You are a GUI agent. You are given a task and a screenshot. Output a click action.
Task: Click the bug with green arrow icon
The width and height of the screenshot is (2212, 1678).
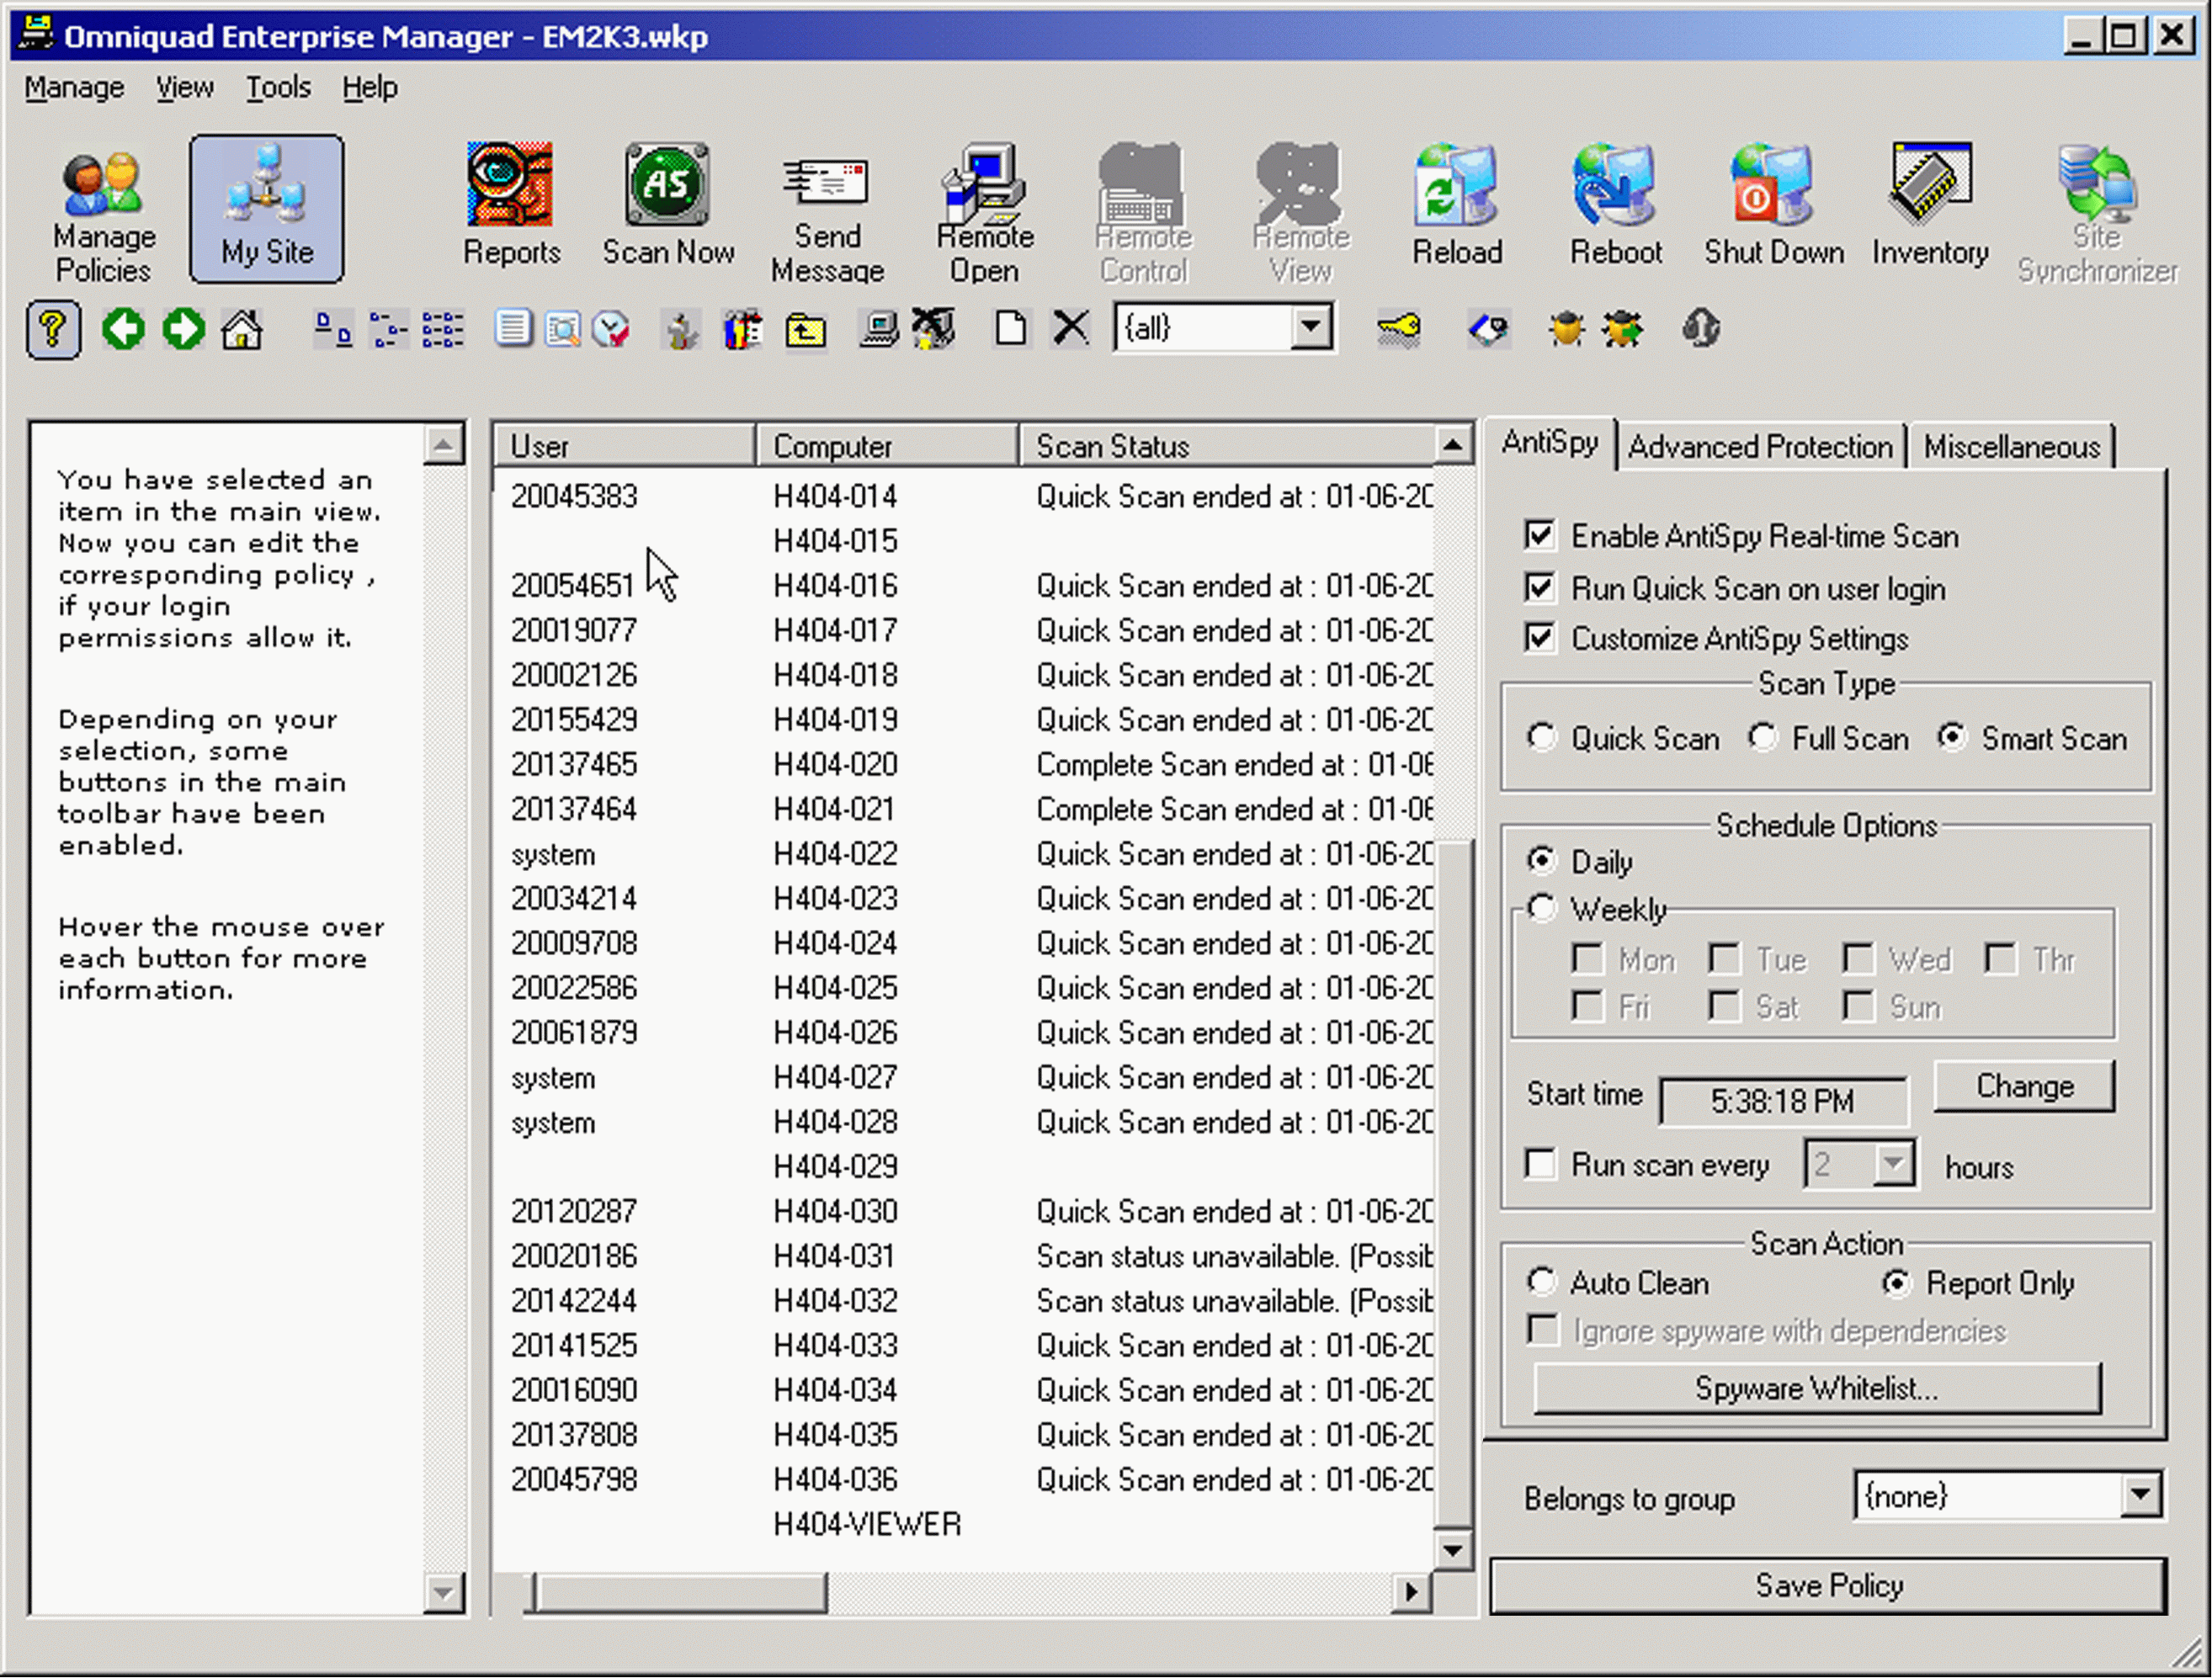[1622, 329]
